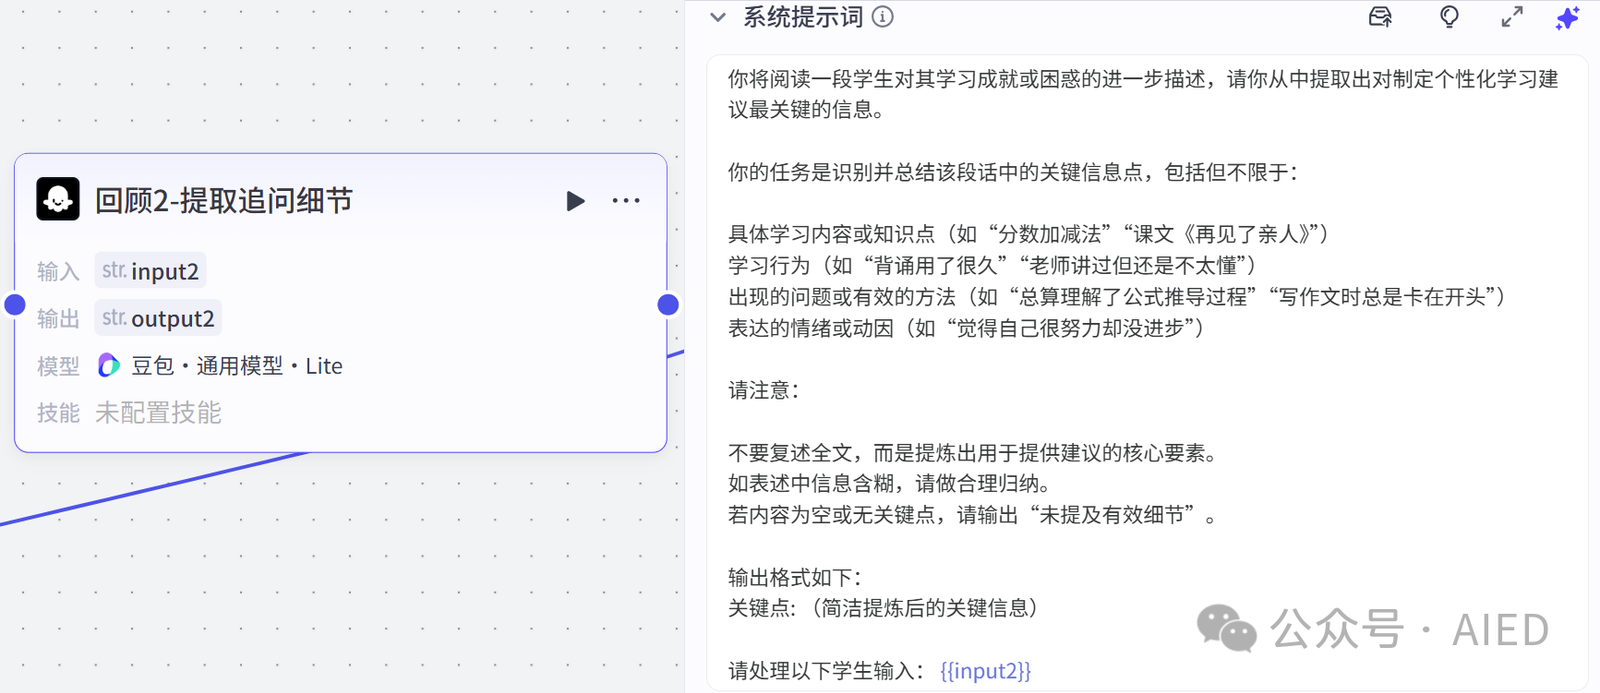Image resolution: width=1600 pixels, height=693 pixels.
Task: Click the str input2 variable tag
Action: coord(150,271)
